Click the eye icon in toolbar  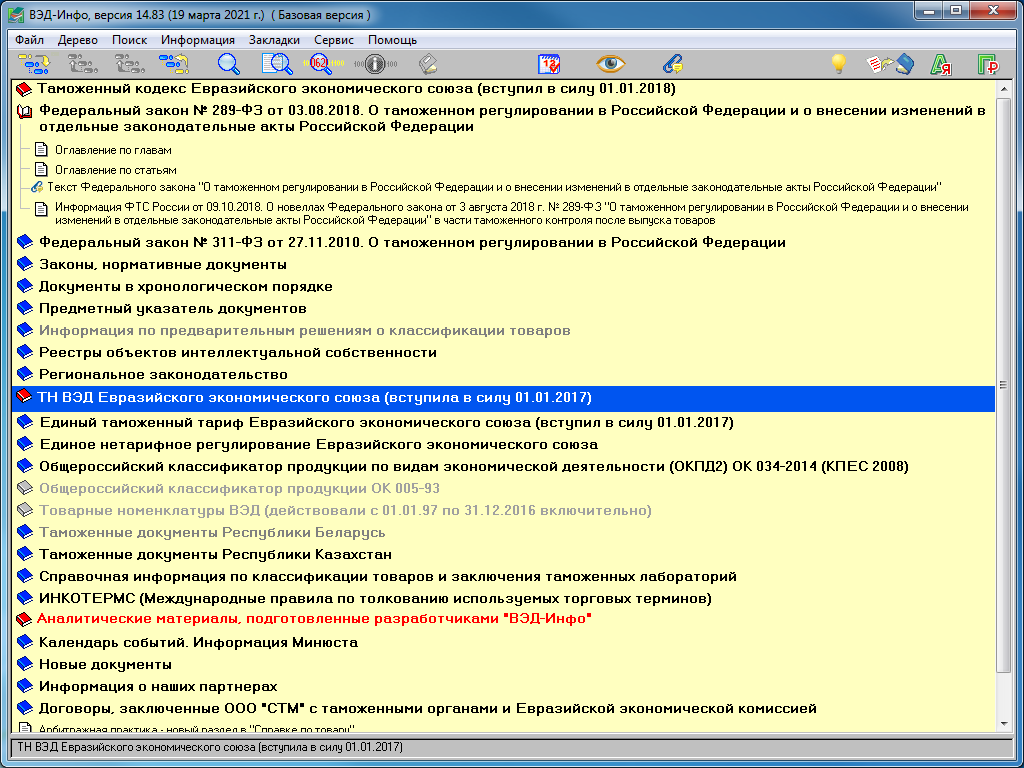609,64
